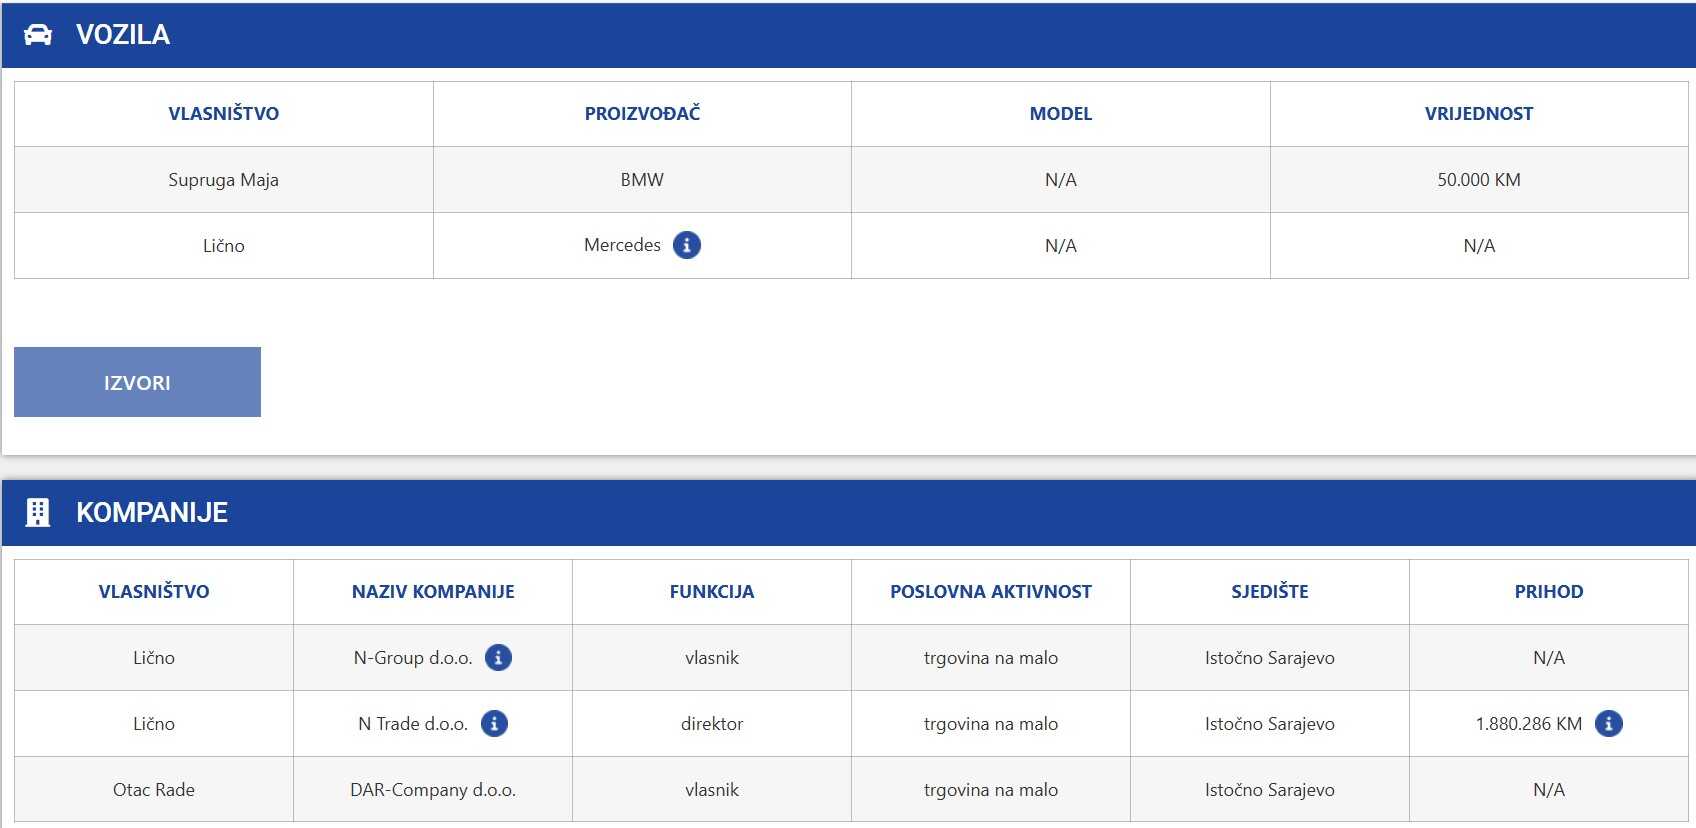The height and width of the screenshot is (828, 1696).
Task: Click the KOMPANIJE section header
Action: (152, 512)
